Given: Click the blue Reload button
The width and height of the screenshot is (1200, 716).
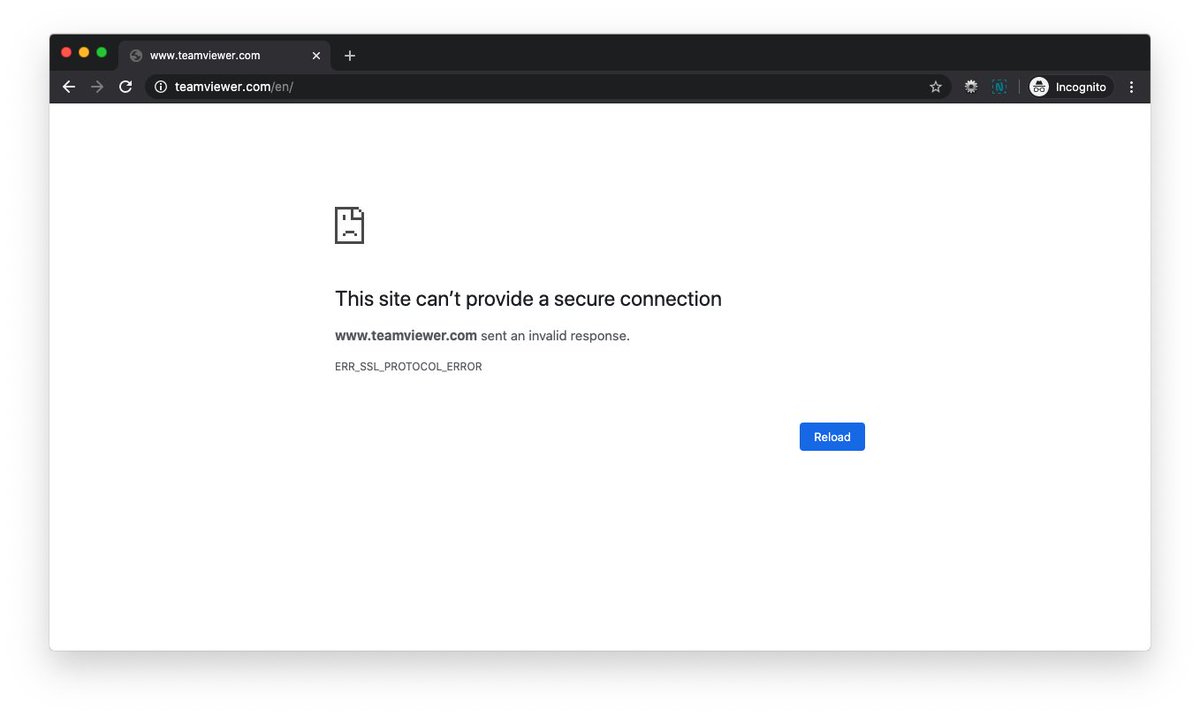Looking at the screenshot, I should coord(832,437).
